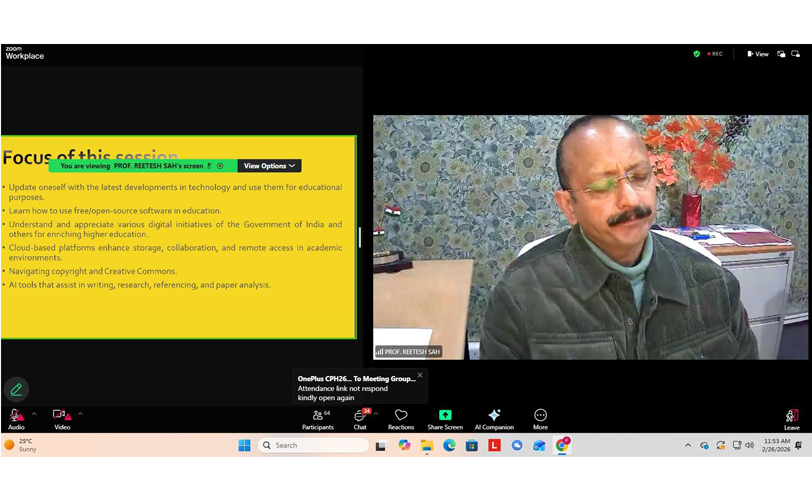Screen dimensions: 812x504
Task: Open Microsoft Store from the taskbar
Action: click(x=472, y=445)
